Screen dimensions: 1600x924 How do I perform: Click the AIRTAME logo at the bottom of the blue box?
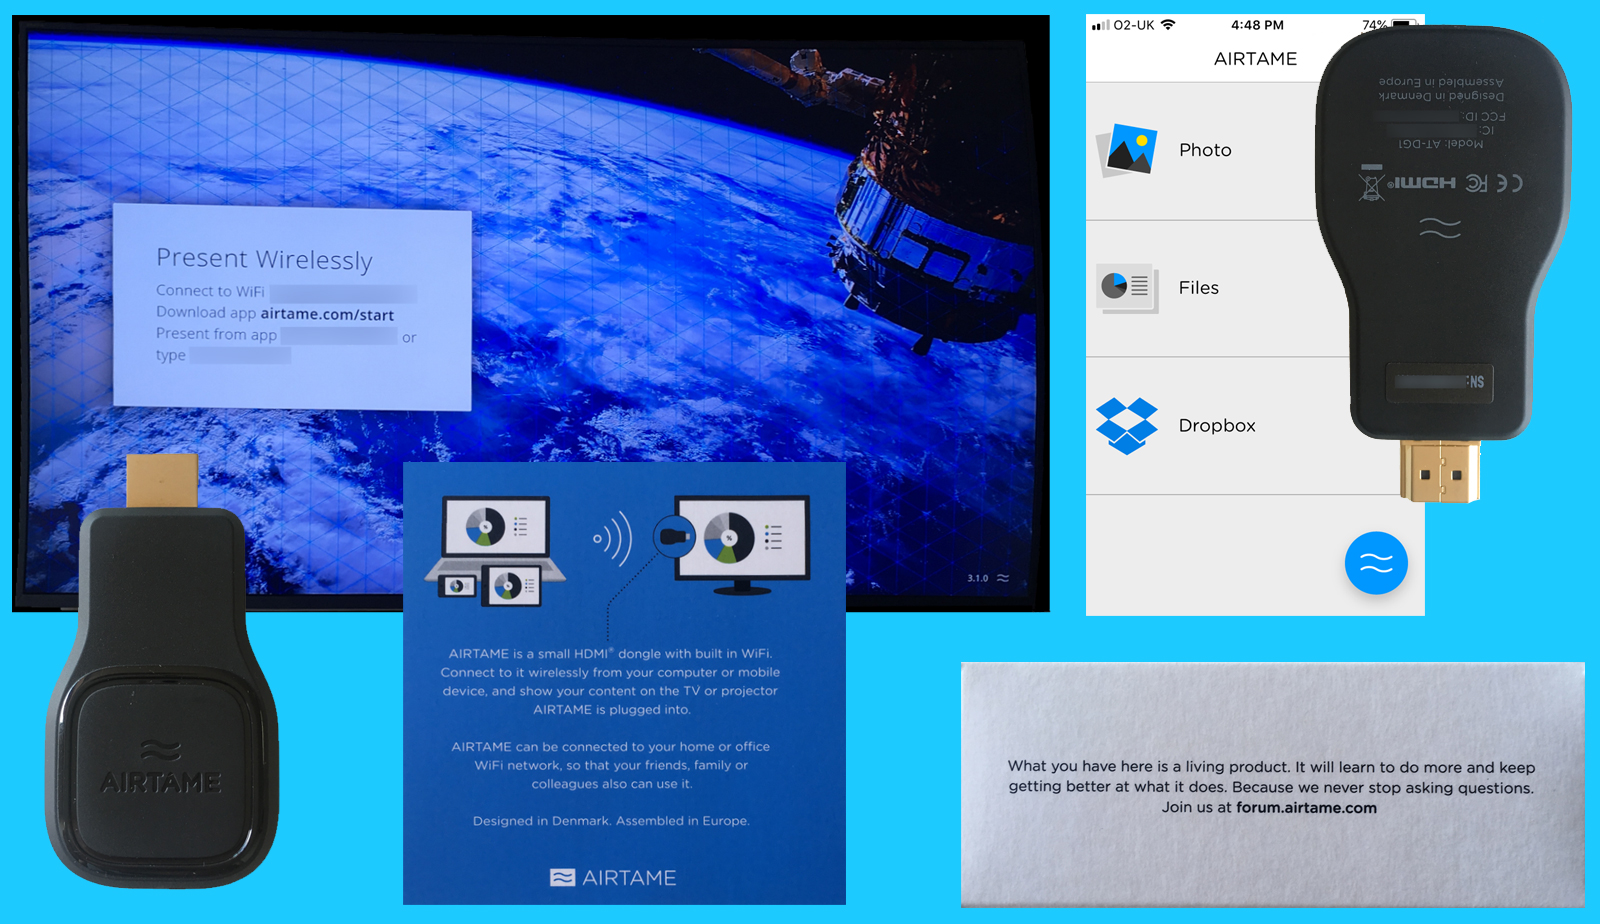click(613, 878)
